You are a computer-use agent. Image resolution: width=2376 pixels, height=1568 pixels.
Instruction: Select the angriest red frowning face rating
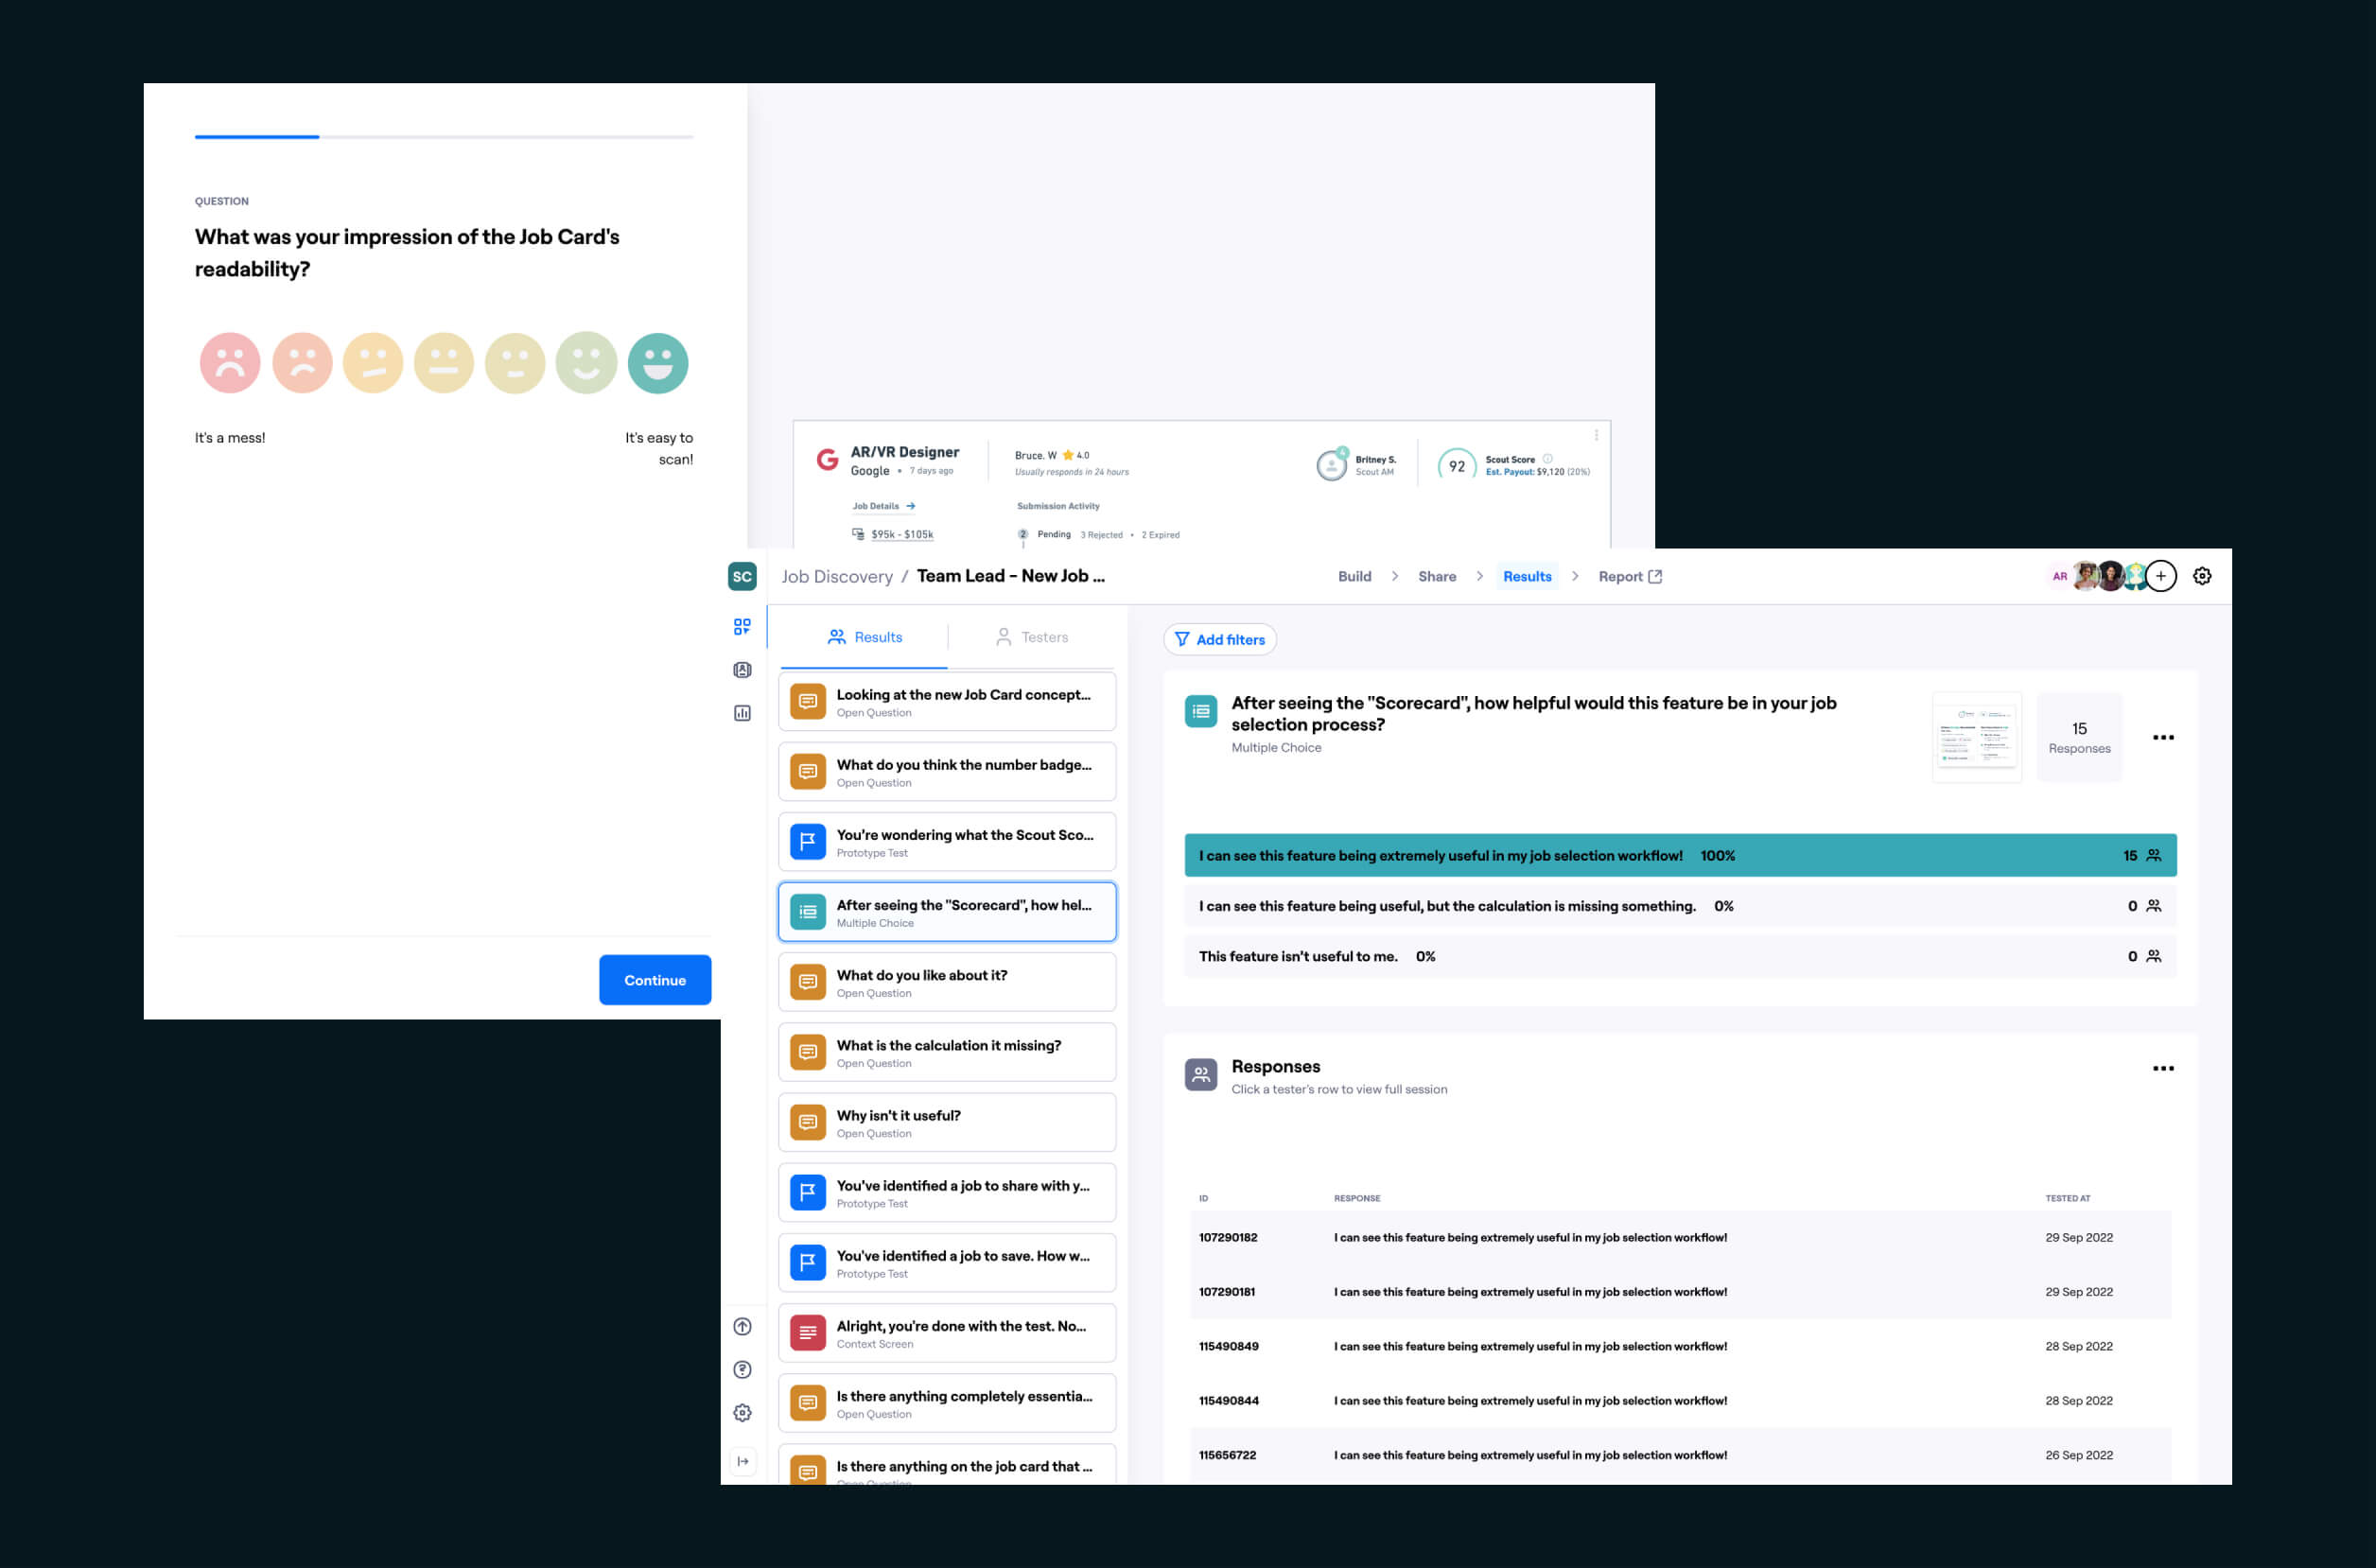point(230,363)
